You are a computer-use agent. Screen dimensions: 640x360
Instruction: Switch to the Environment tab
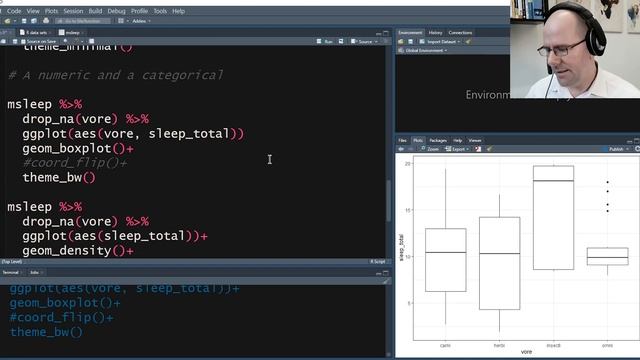(410, 33)
